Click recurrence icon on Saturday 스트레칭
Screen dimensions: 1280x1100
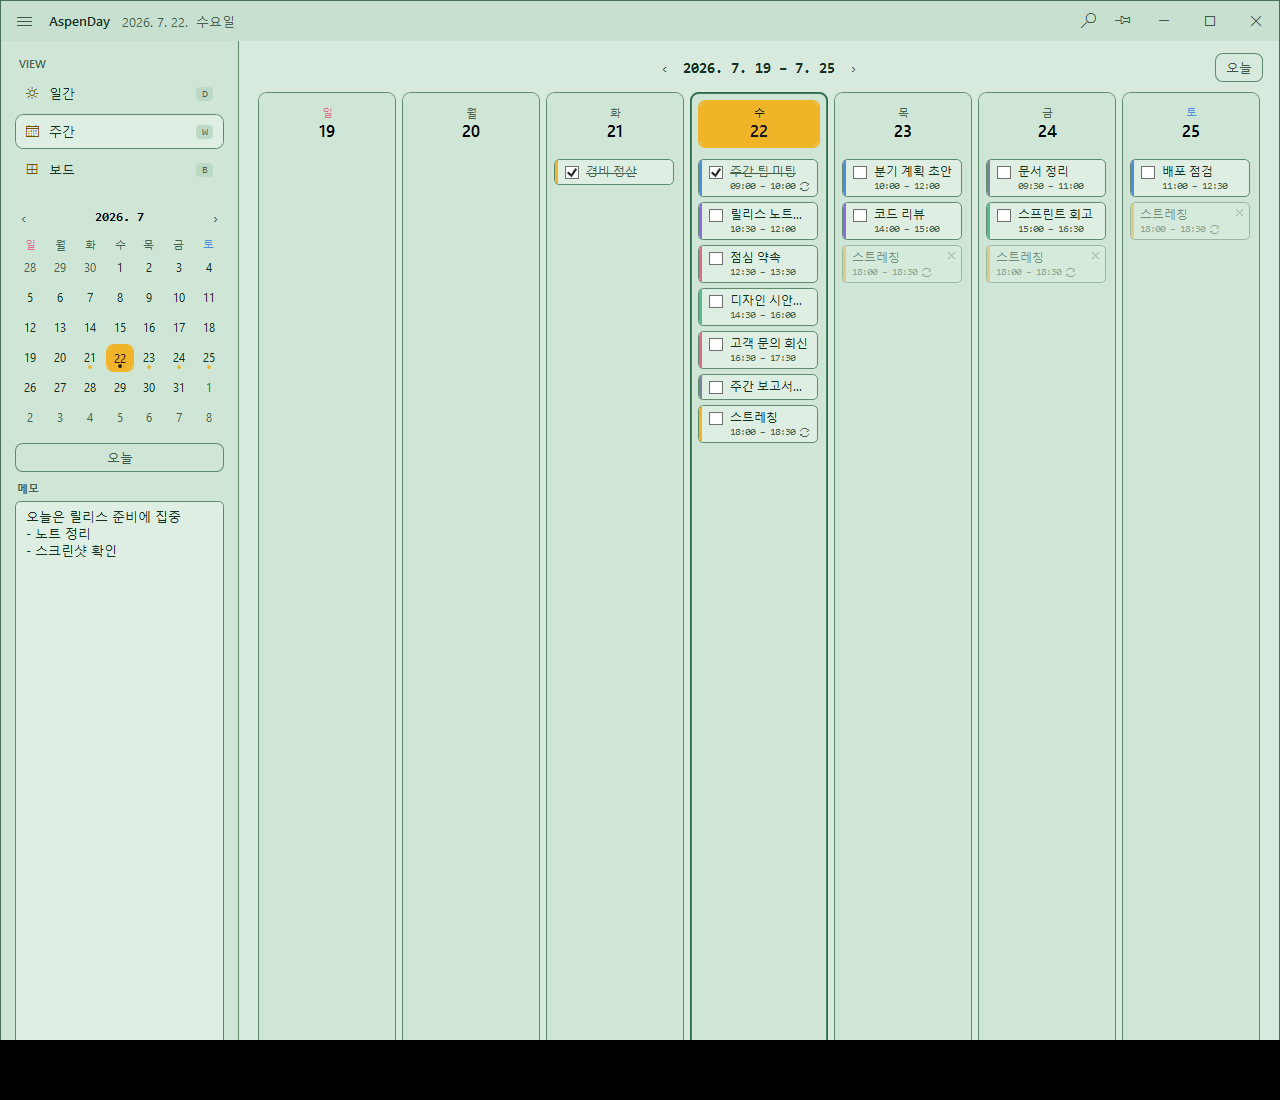[x=1215, y=230]
